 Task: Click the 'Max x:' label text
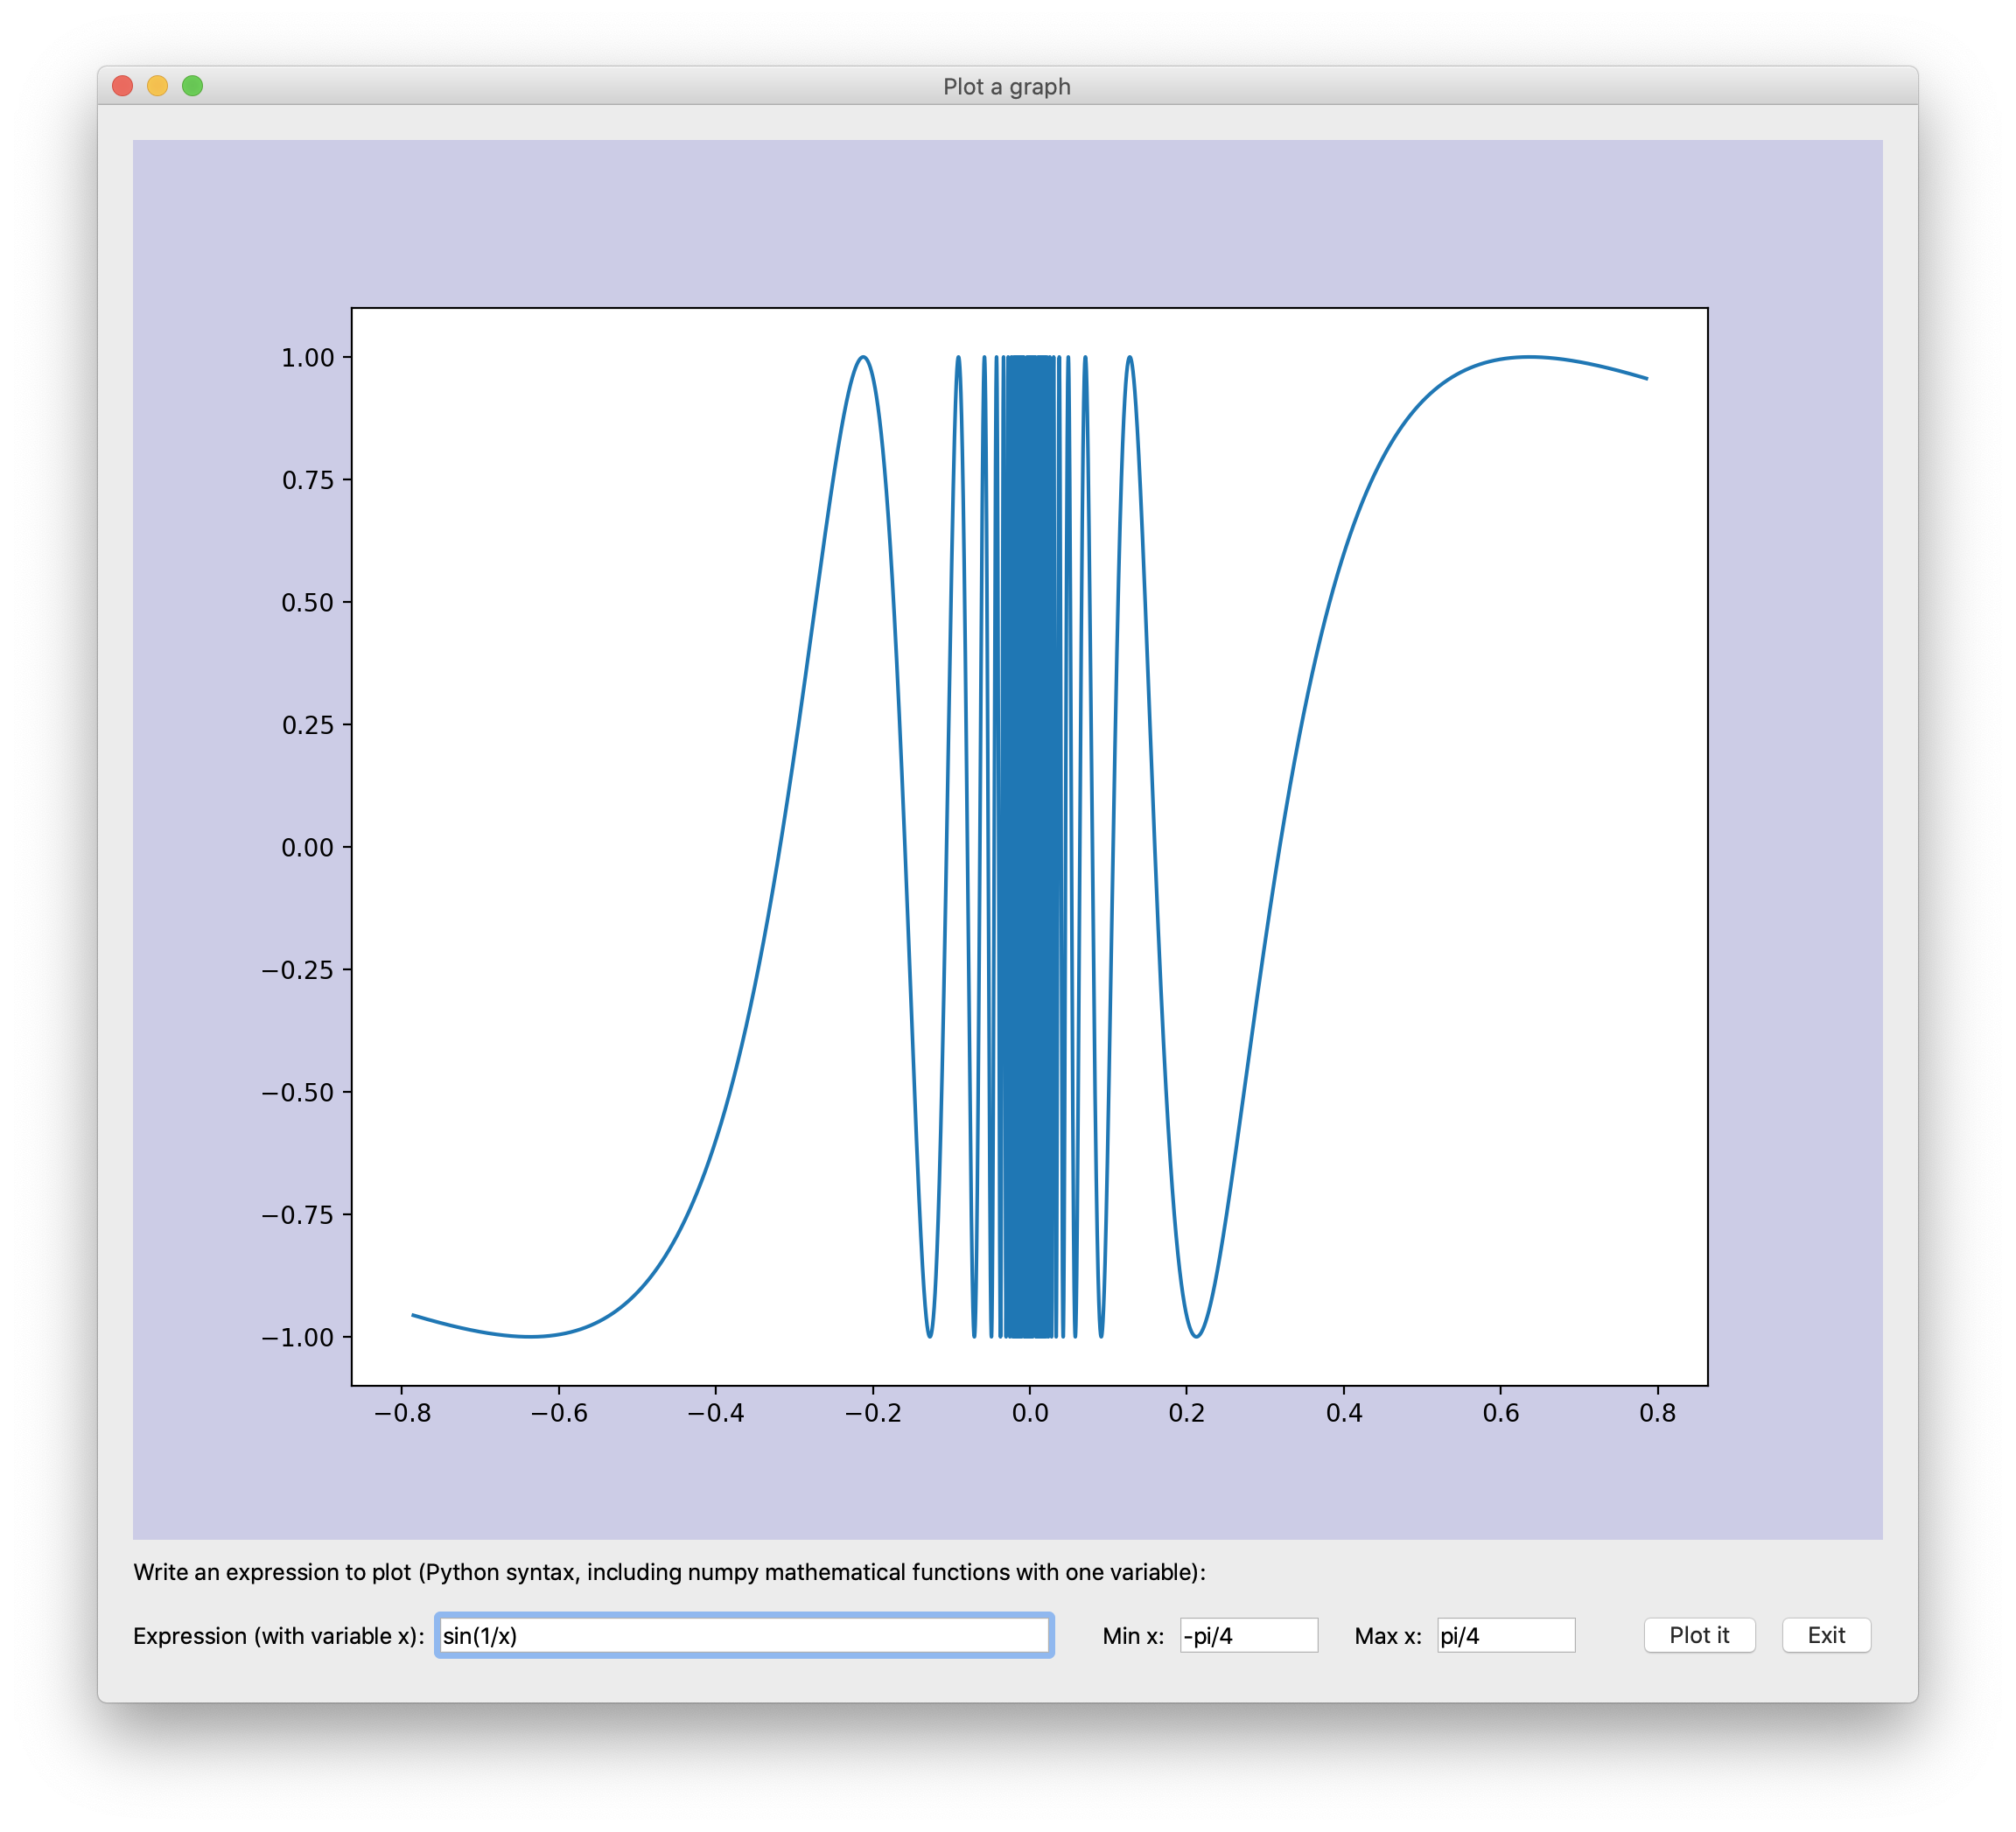click(x=1387, y=1636)
